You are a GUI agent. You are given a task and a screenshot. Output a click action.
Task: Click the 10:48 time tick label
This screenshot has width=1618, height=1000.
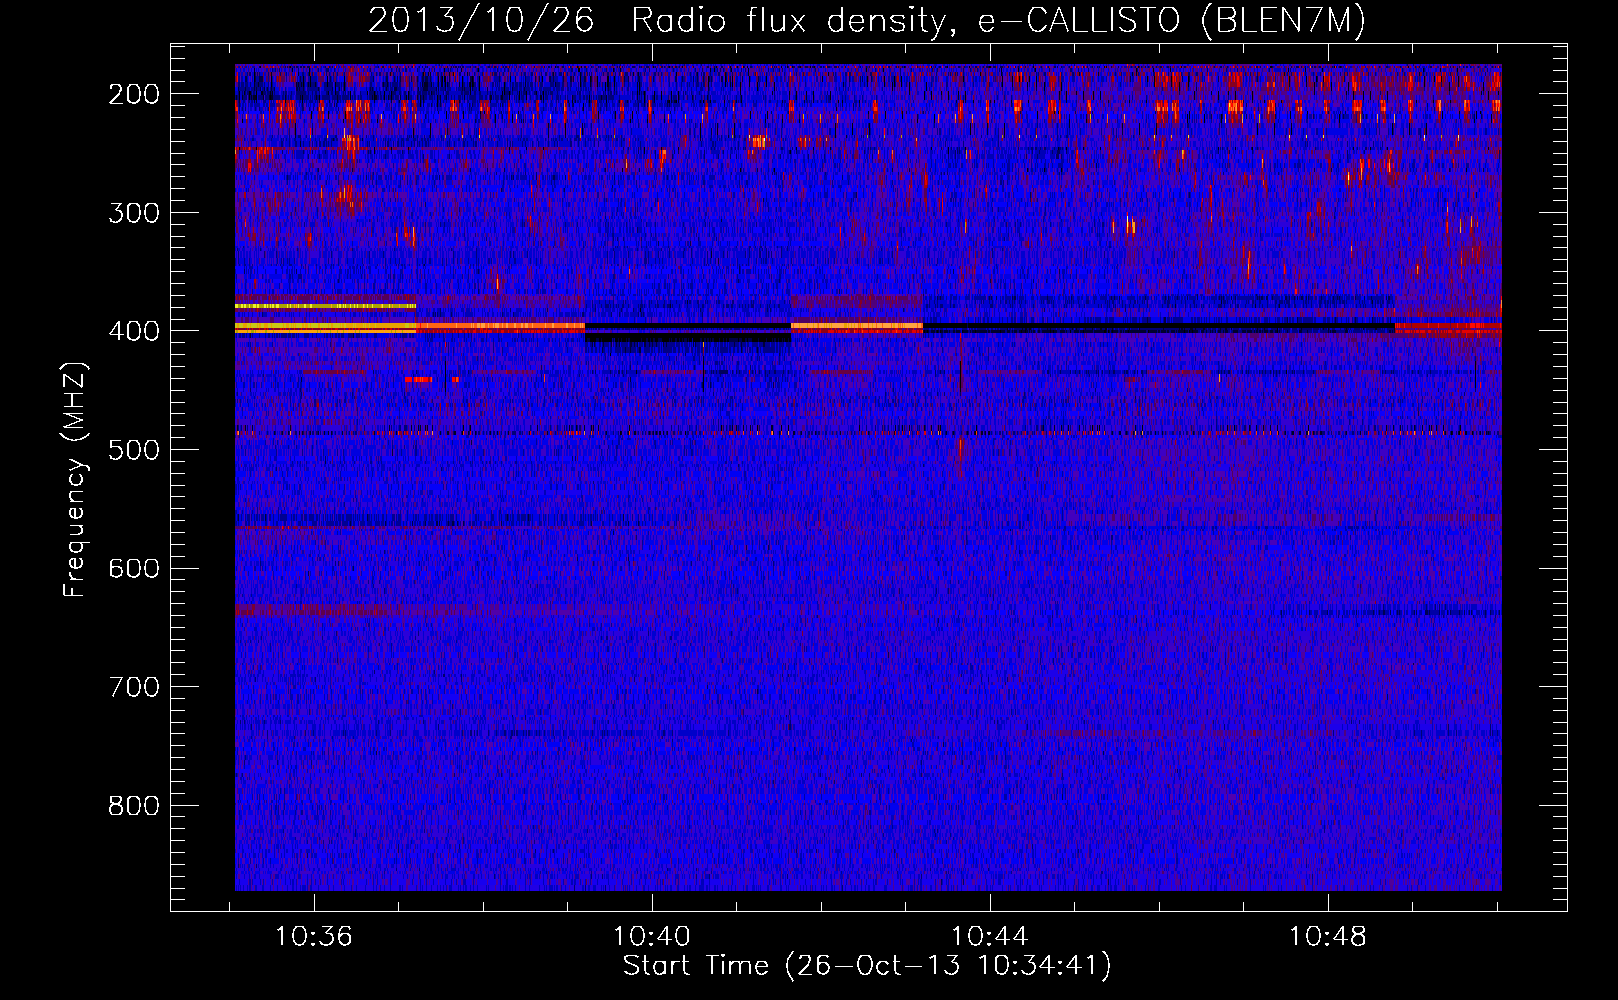[x=1328, y=937]
